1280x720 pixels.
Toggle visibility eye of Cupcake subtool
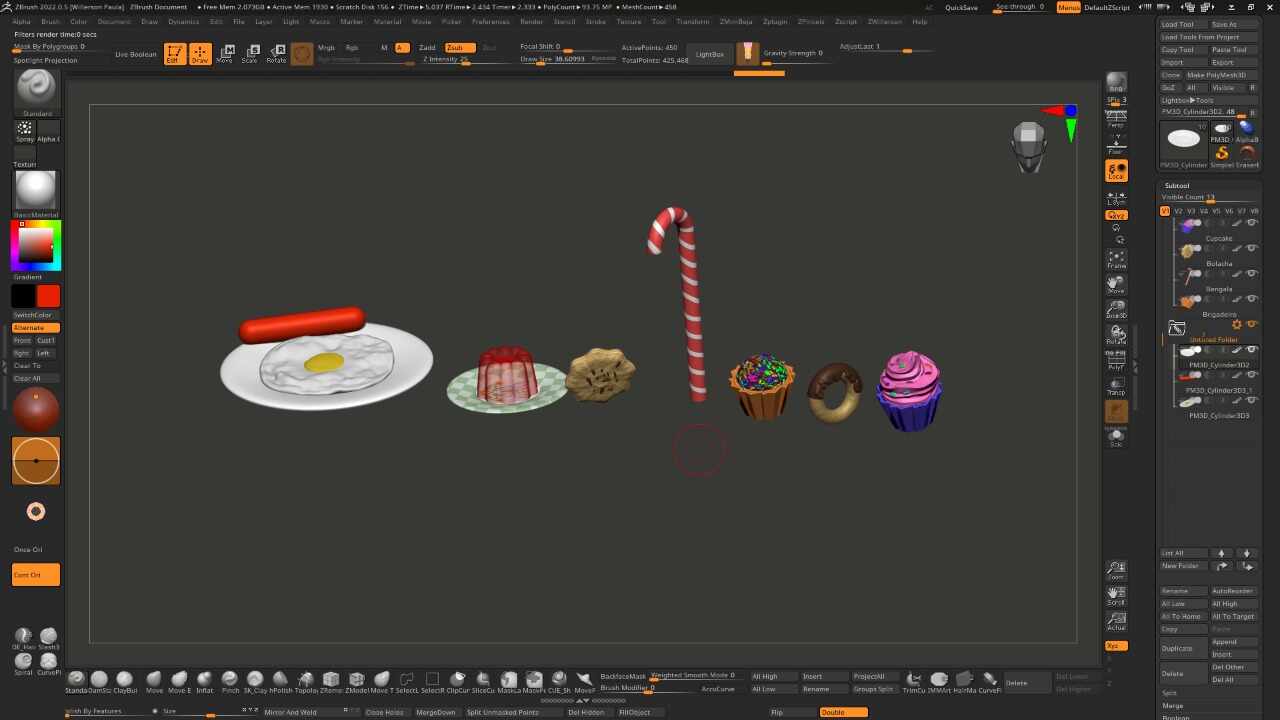(x=1251, y=223)
